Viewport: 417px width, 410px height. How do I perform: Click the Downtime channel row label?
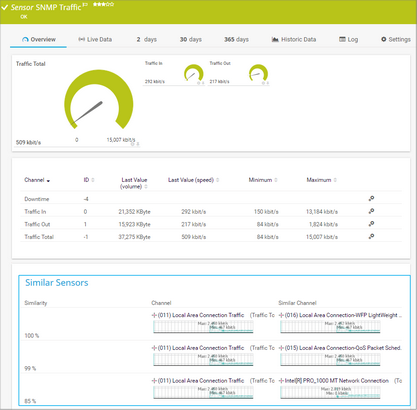(37, 199)
